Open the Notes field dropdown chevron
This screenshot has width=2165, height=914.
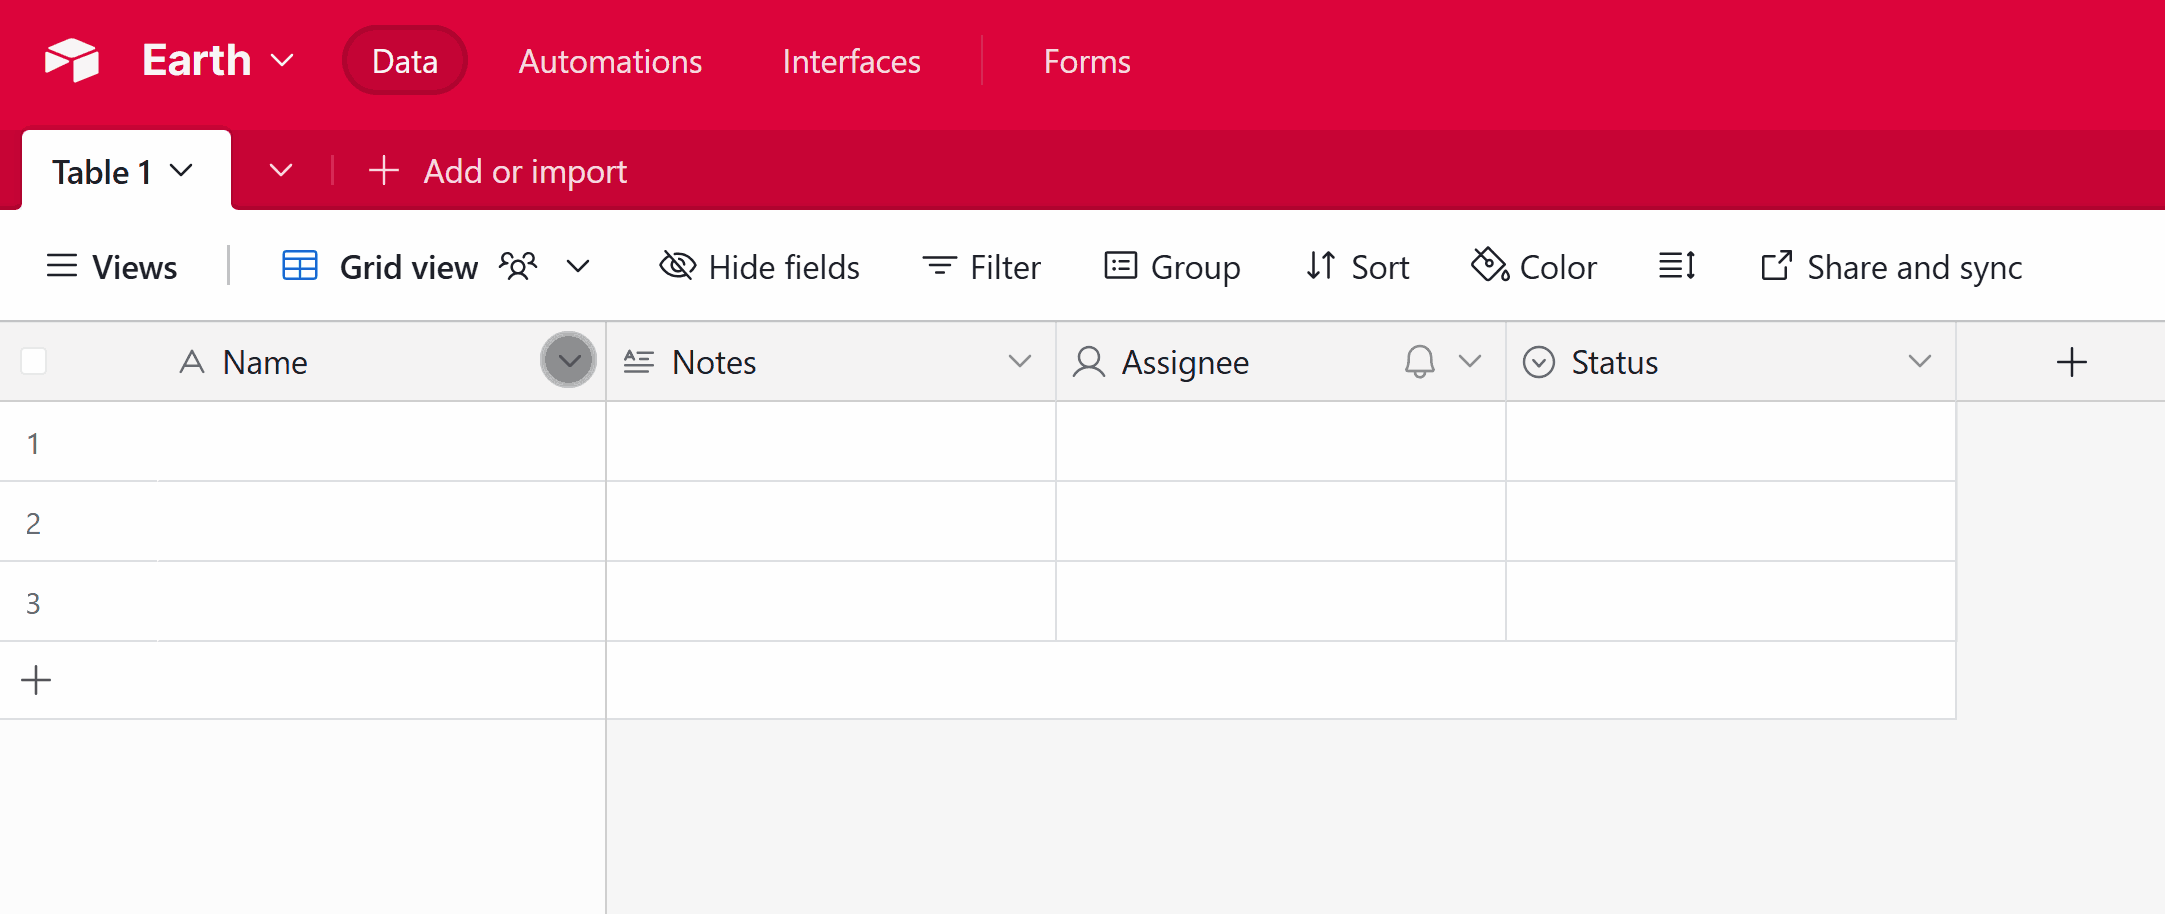click(x=1019, y=361)
